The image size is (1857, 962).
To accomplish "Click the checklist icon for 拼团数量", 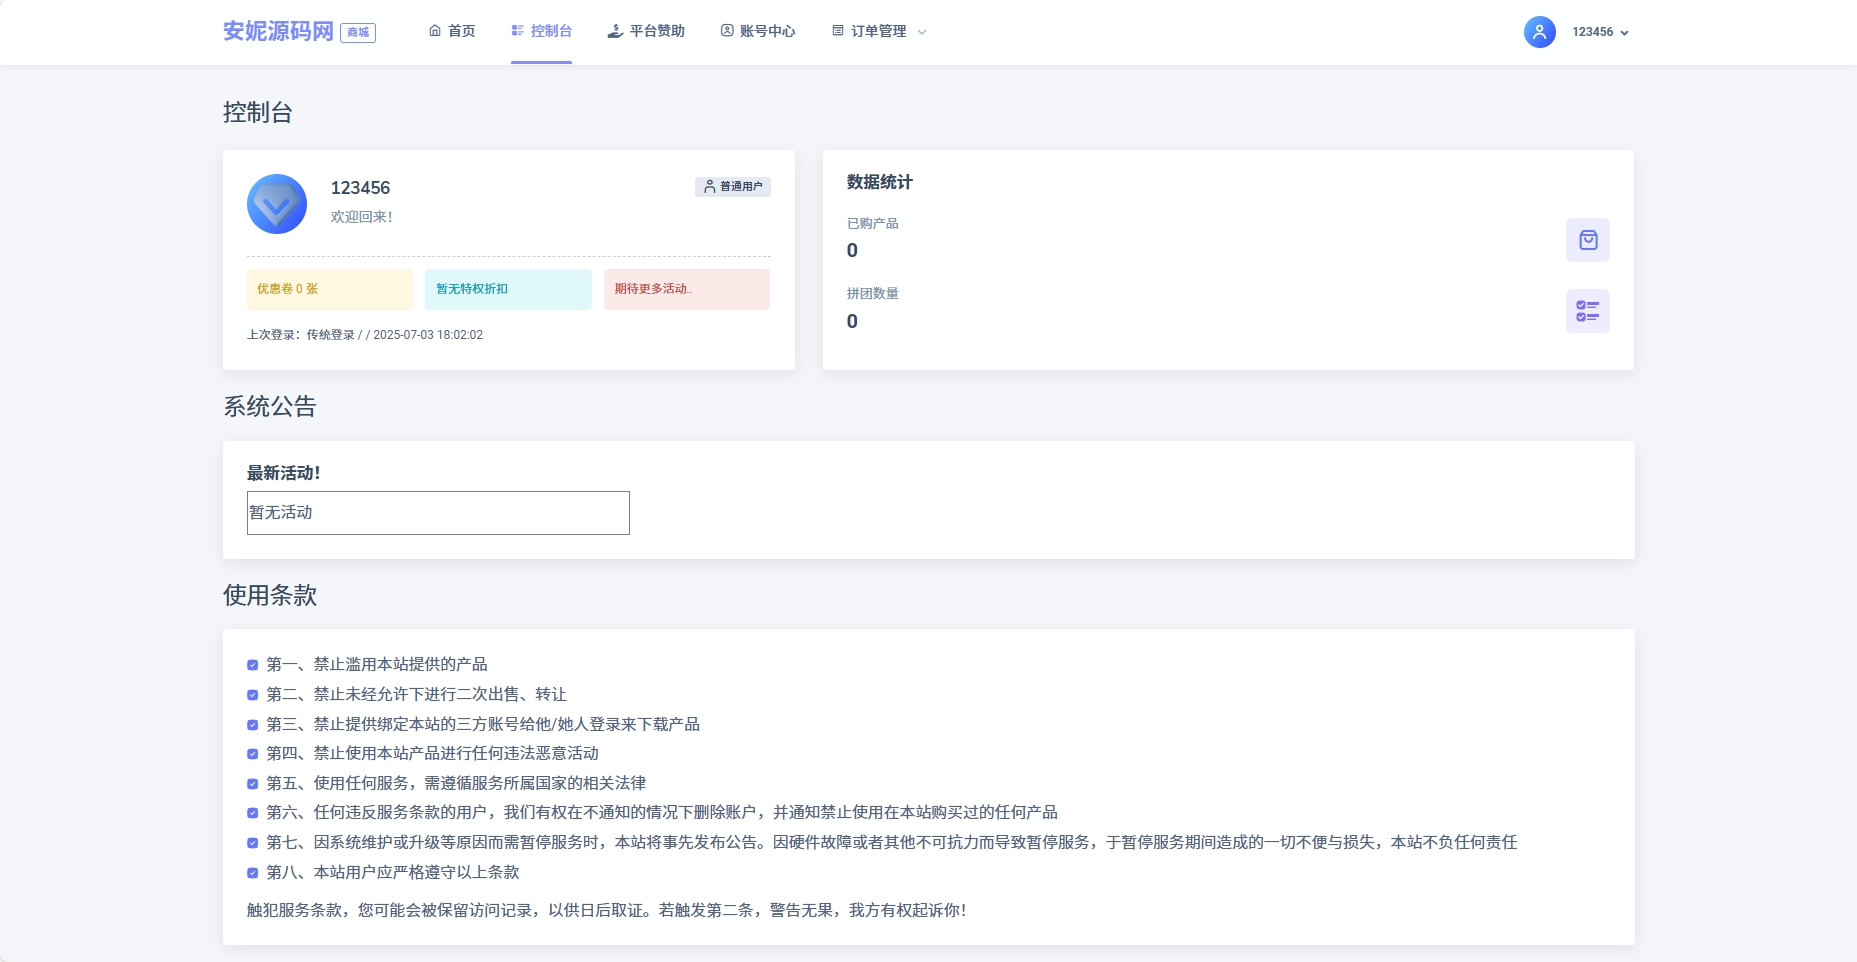I will pyautogui.click(x=1588, y=311).
